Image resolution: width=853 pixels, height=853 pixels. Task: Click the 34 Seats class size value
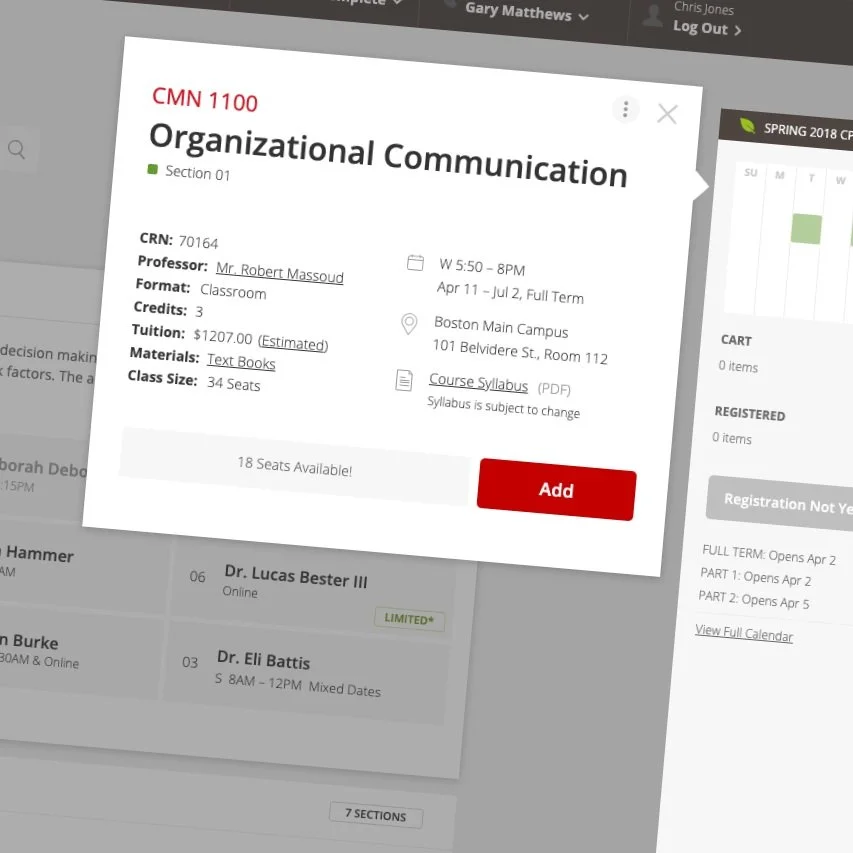[x=234, y=384]
